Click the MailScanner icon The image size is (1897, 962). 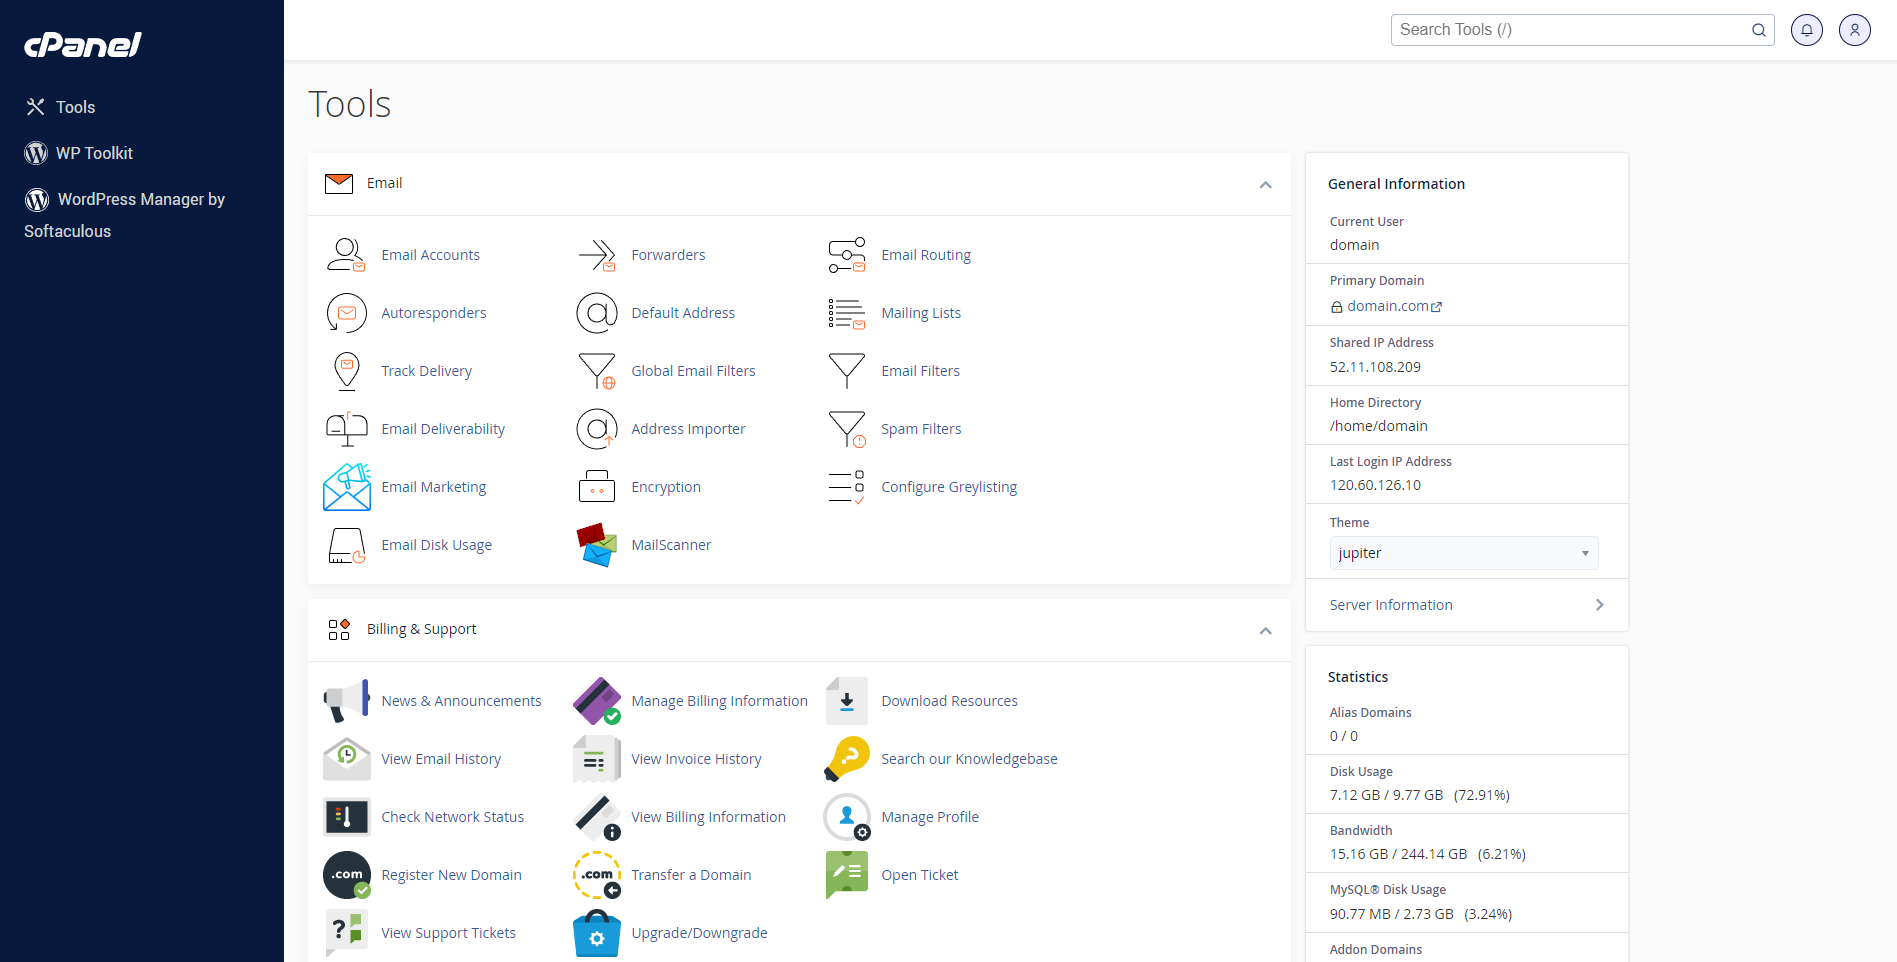point(596,545)
